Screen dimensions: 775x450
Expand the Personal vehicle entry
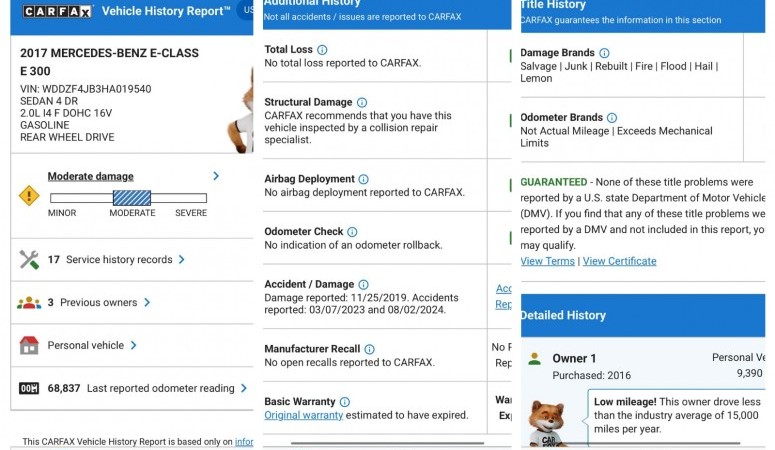click(x=133, y=346)
